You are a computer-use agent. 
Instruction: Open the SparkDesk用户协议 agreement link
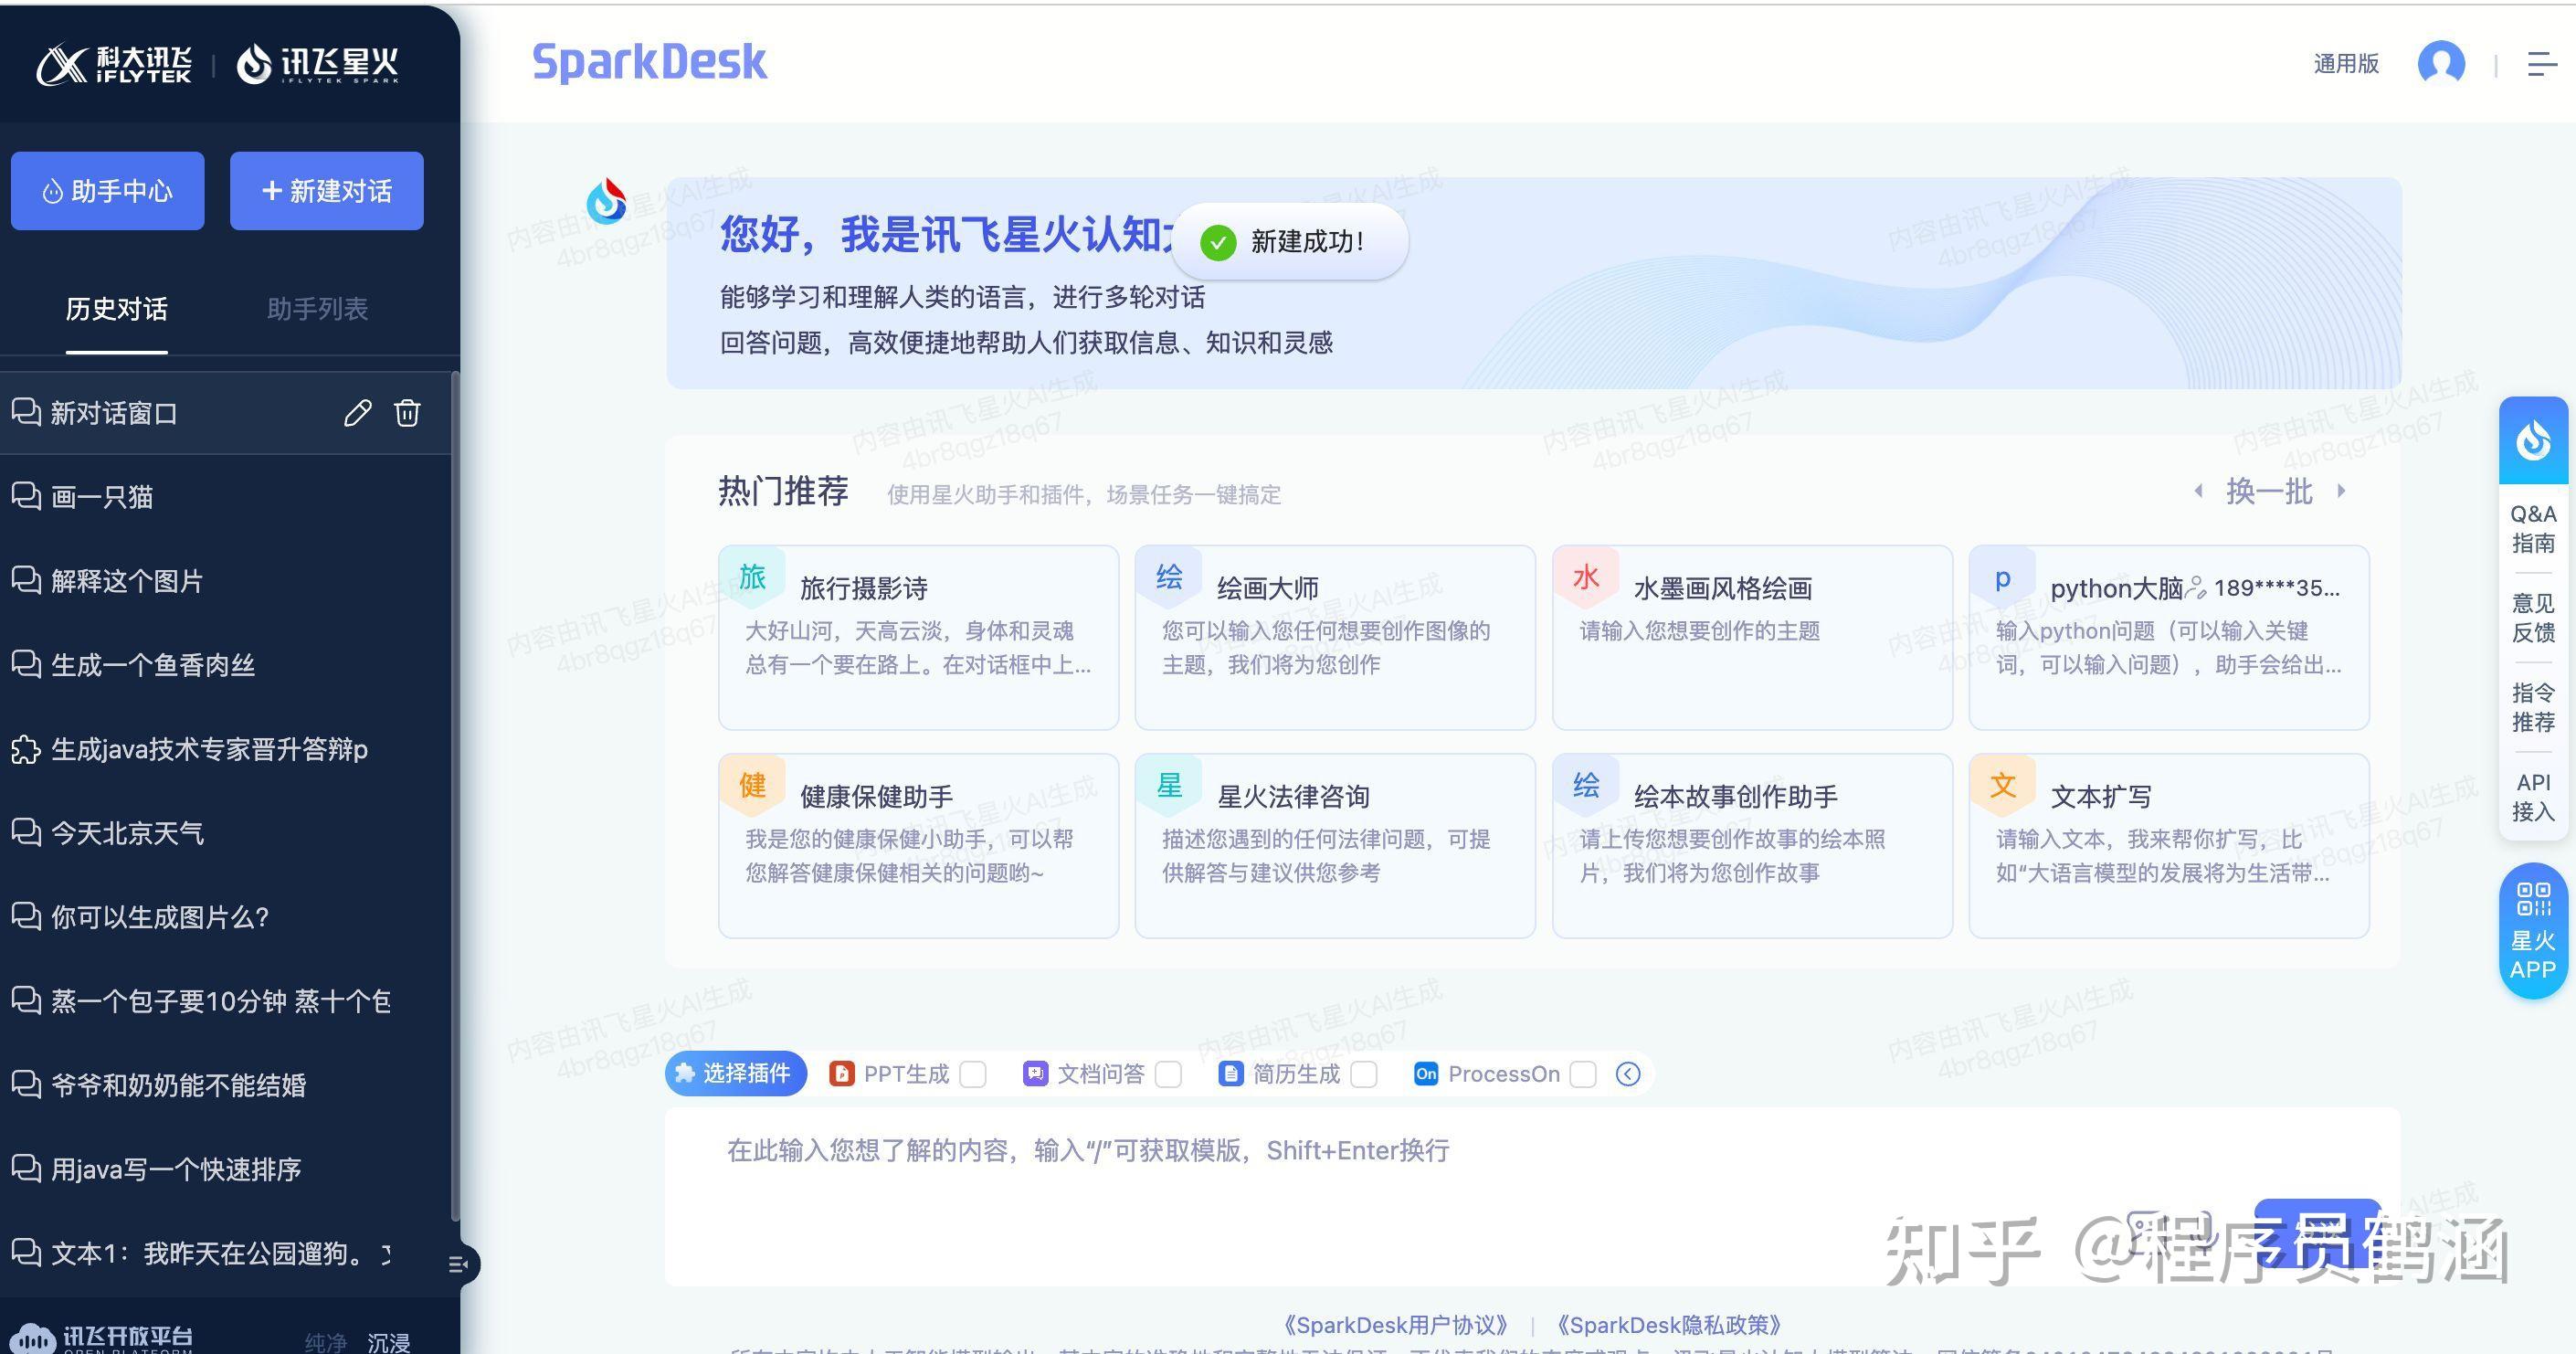1396,1324
